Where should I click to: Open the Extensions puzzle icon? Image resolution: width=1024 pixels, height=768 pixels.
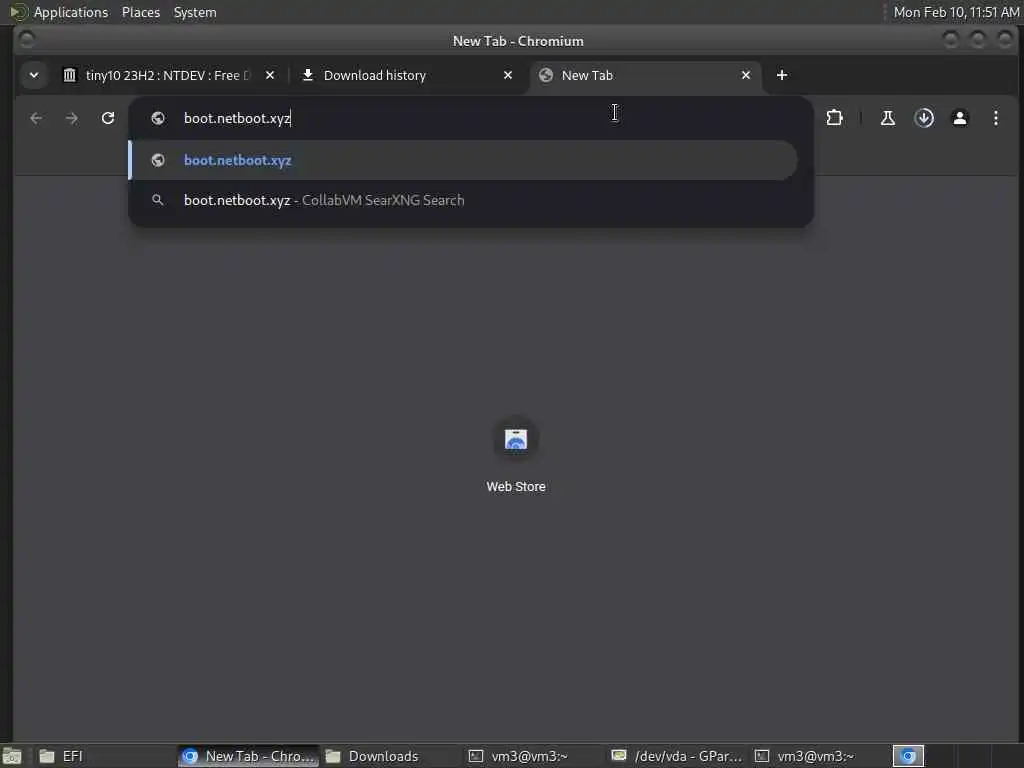(834, 118)
